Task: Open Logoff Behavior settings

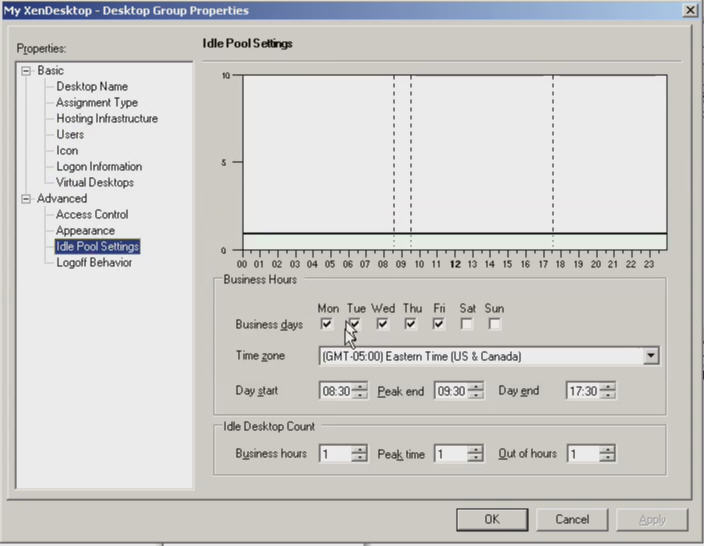Action: pos(93,263)
